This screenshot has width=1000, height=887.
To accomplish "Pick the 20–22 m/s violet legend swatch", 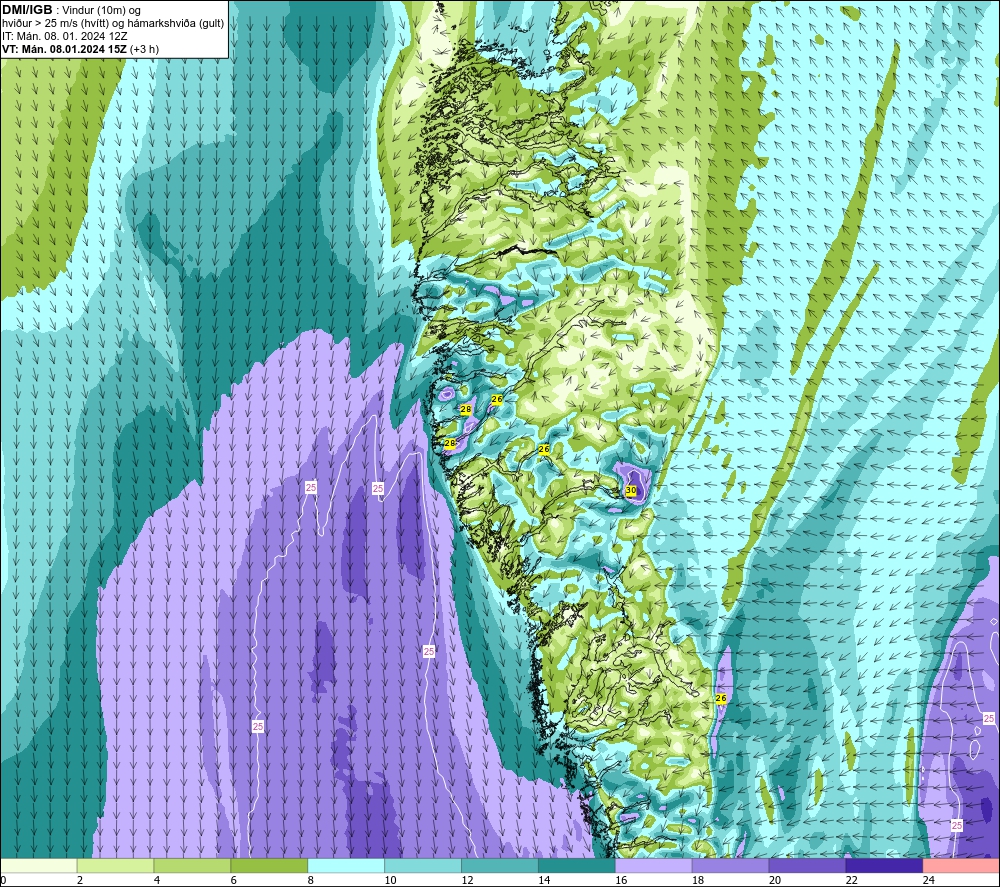I will coord(807,865).
